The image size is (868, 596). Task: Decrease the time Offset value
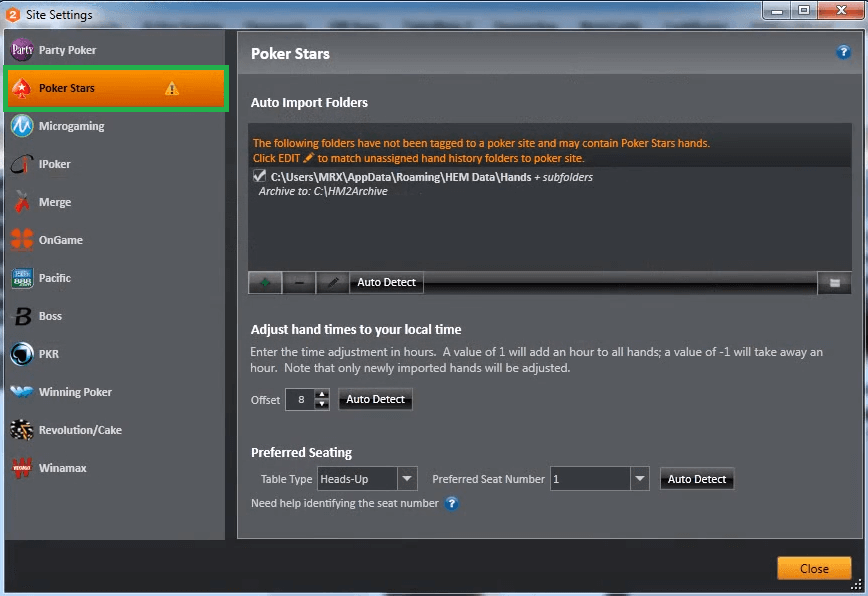[322, 405]
